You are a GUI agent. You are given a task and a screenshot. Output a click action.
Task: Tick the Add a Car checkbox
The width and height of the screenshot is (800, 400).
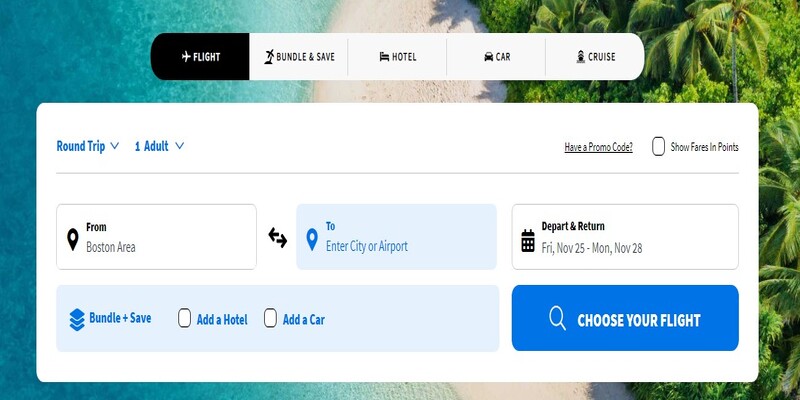[x=270, y=318]
